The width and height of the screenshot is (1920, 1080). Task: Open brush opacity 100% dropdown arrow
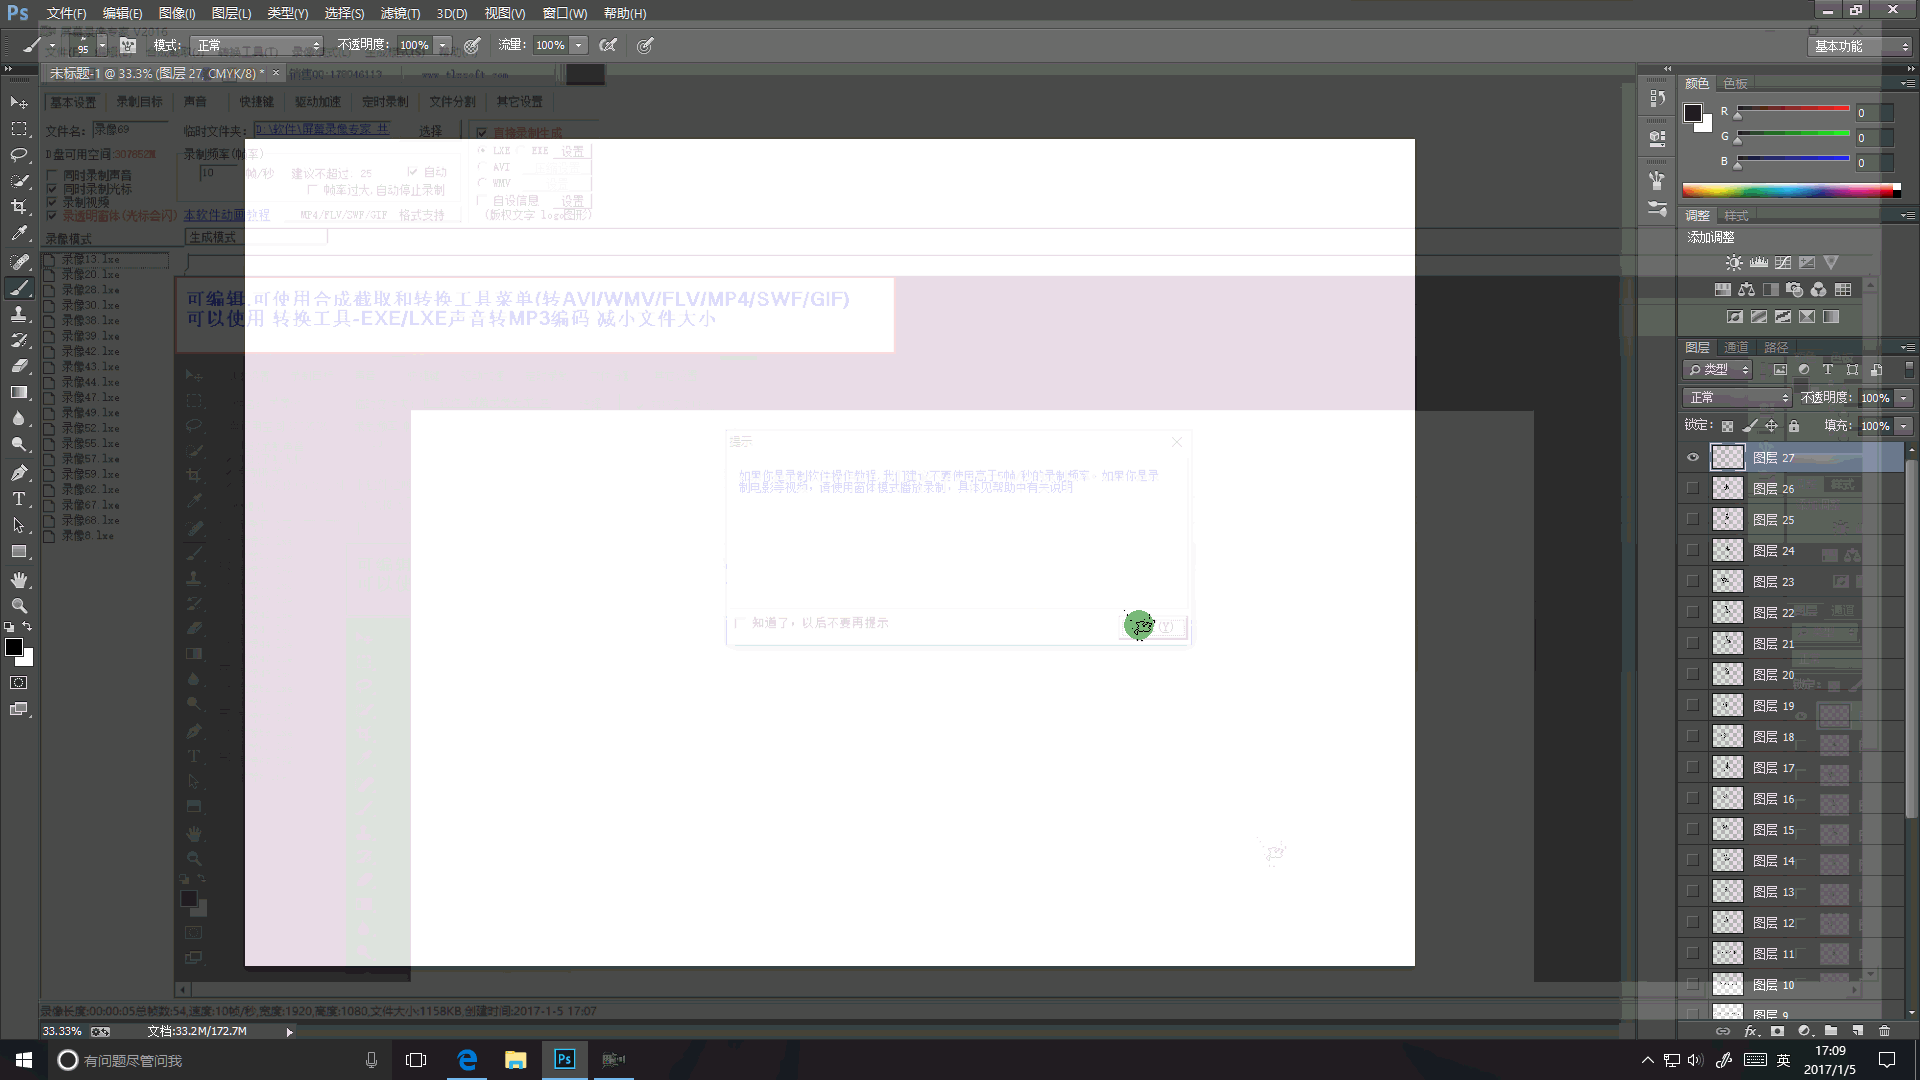[x=442, y=45]
